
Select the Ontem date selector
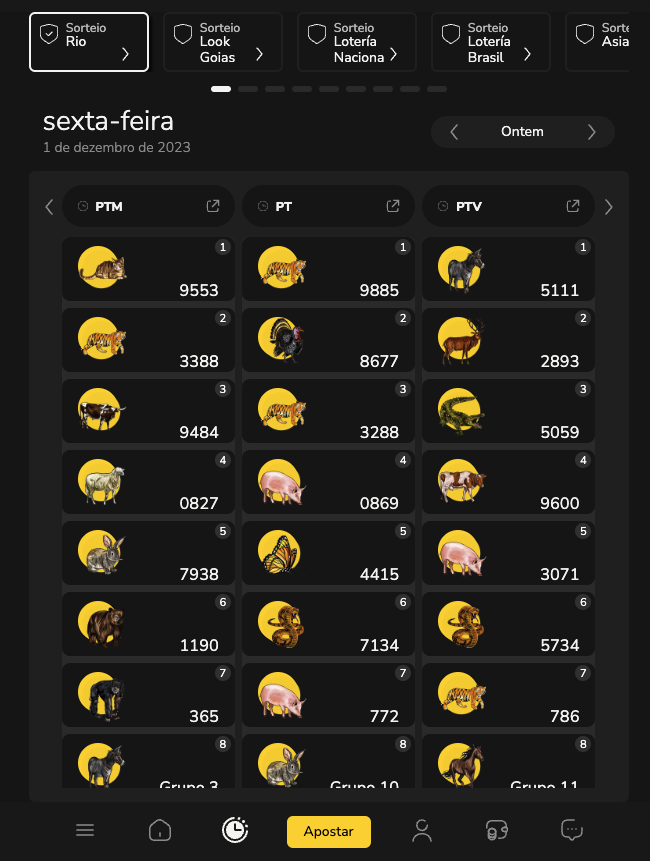click(x=522, y=132)
